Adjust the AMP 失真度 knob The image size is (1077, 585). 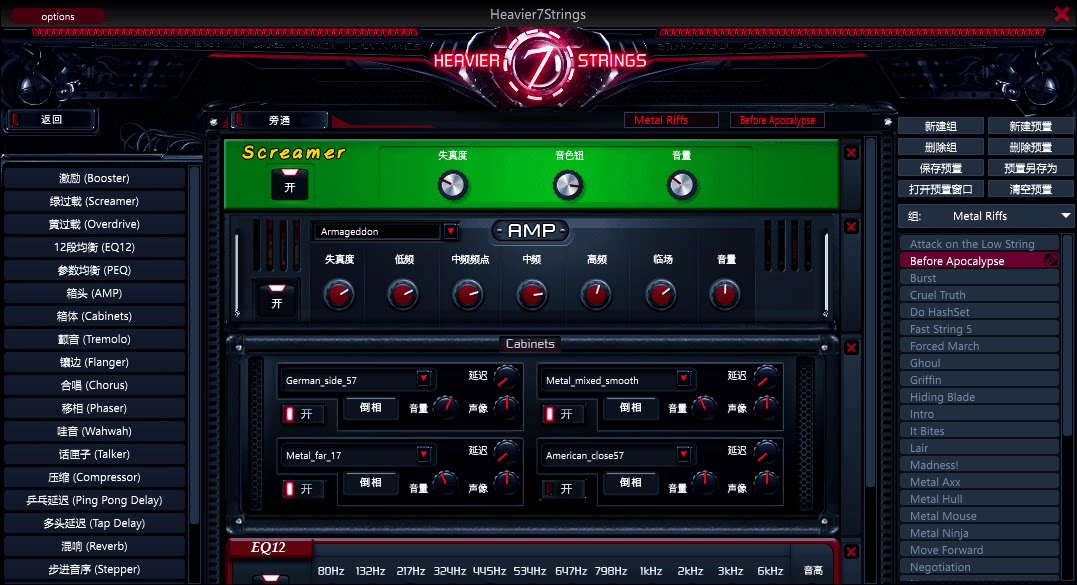[x=339, y=295]
